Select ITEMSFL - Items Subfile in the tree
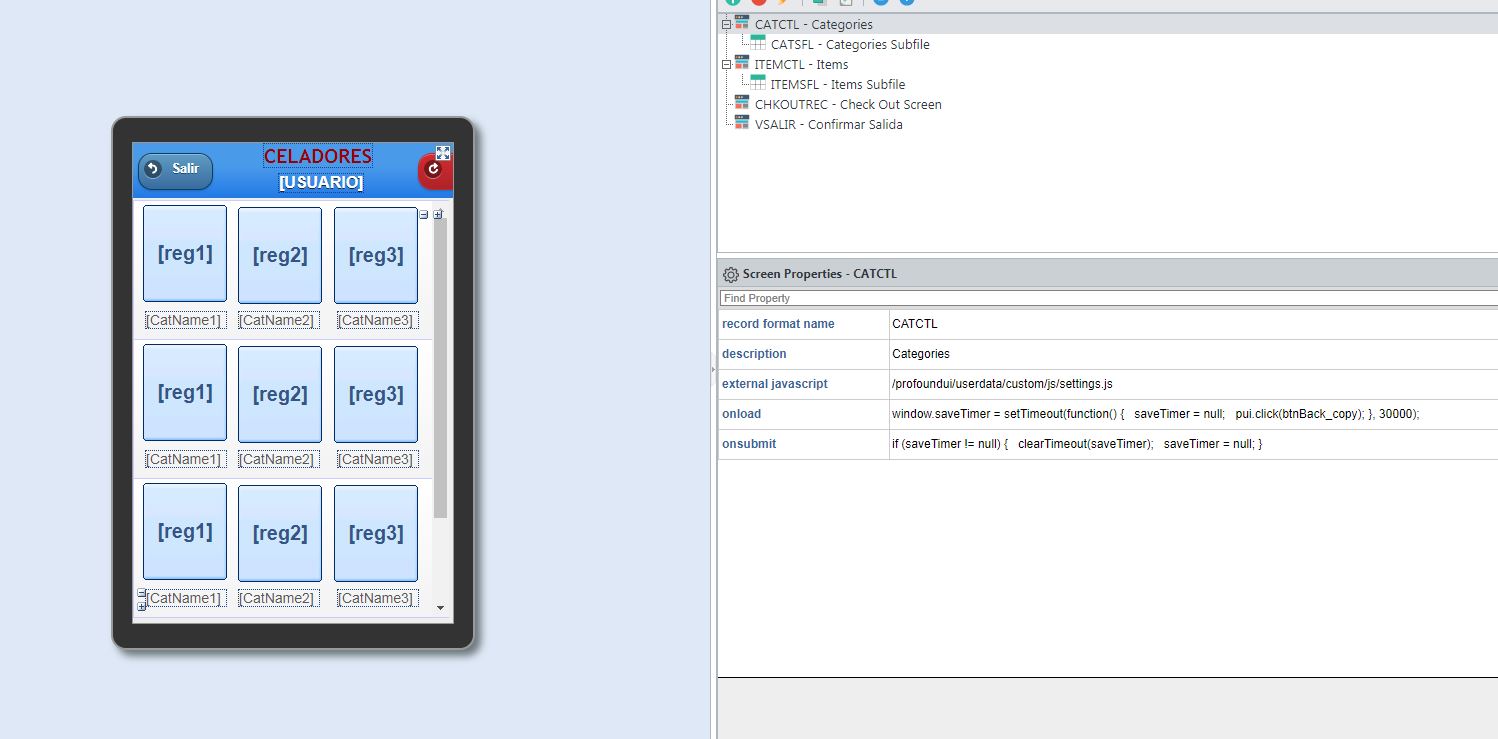1498x739 pixels. 838,84
